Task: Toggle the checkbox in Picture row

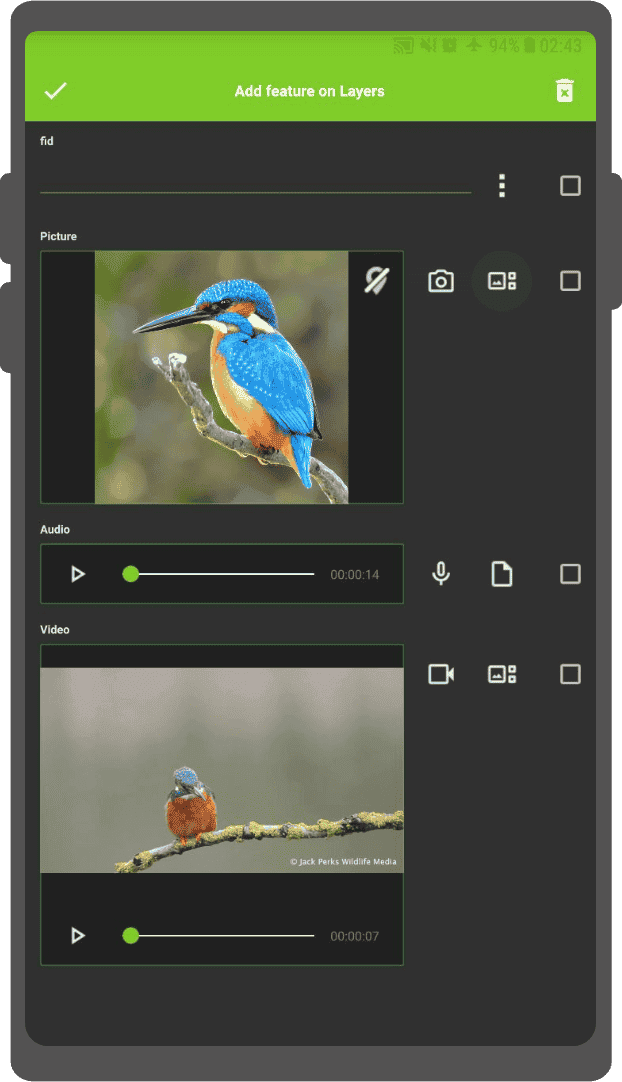Action: click(x=570, y=281)
